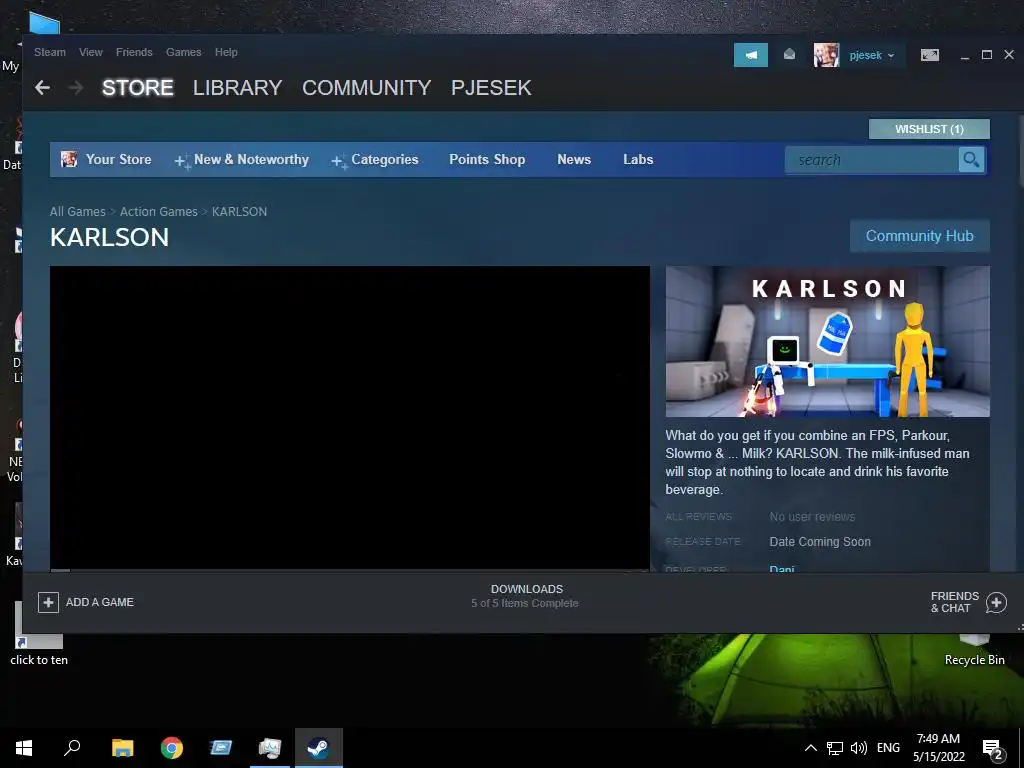Open the Community Hub button
Image resolution: width=1024 pixels, height=768 pixels.
[x=920, y=236]
